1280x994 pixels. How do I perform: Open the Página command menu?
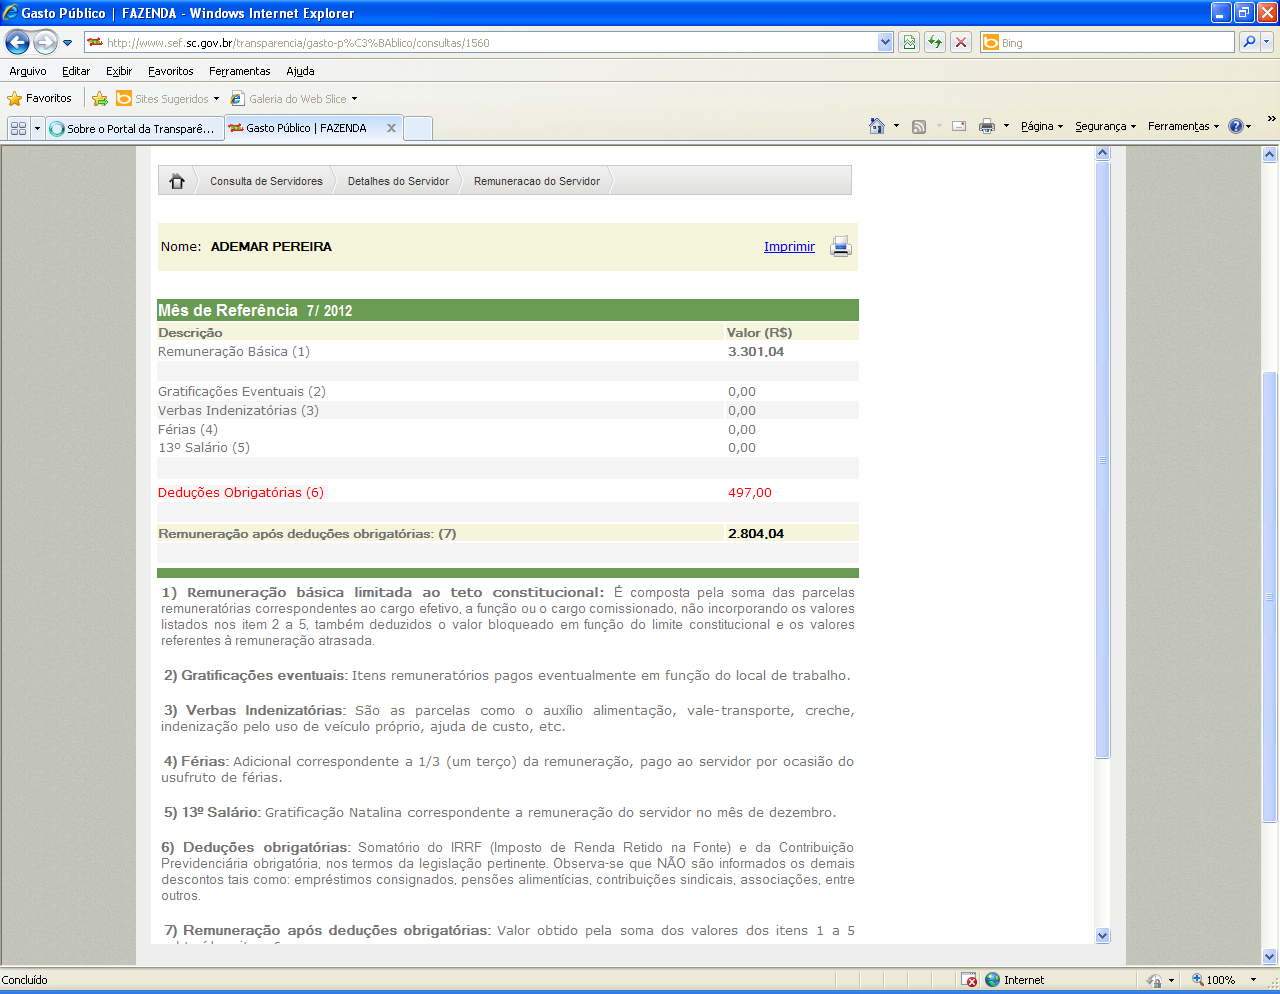(1042, 126)
